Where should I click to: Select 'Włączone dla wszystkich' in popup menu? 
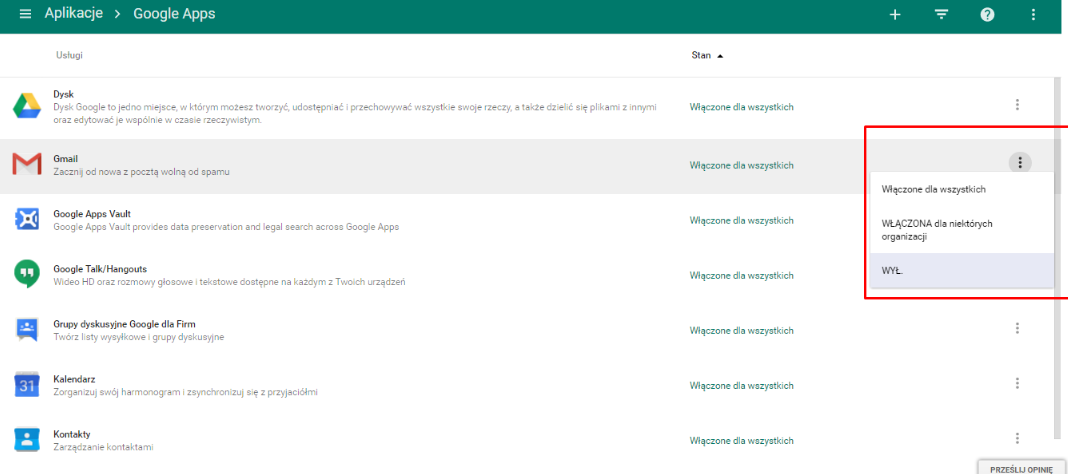(960, 189)
